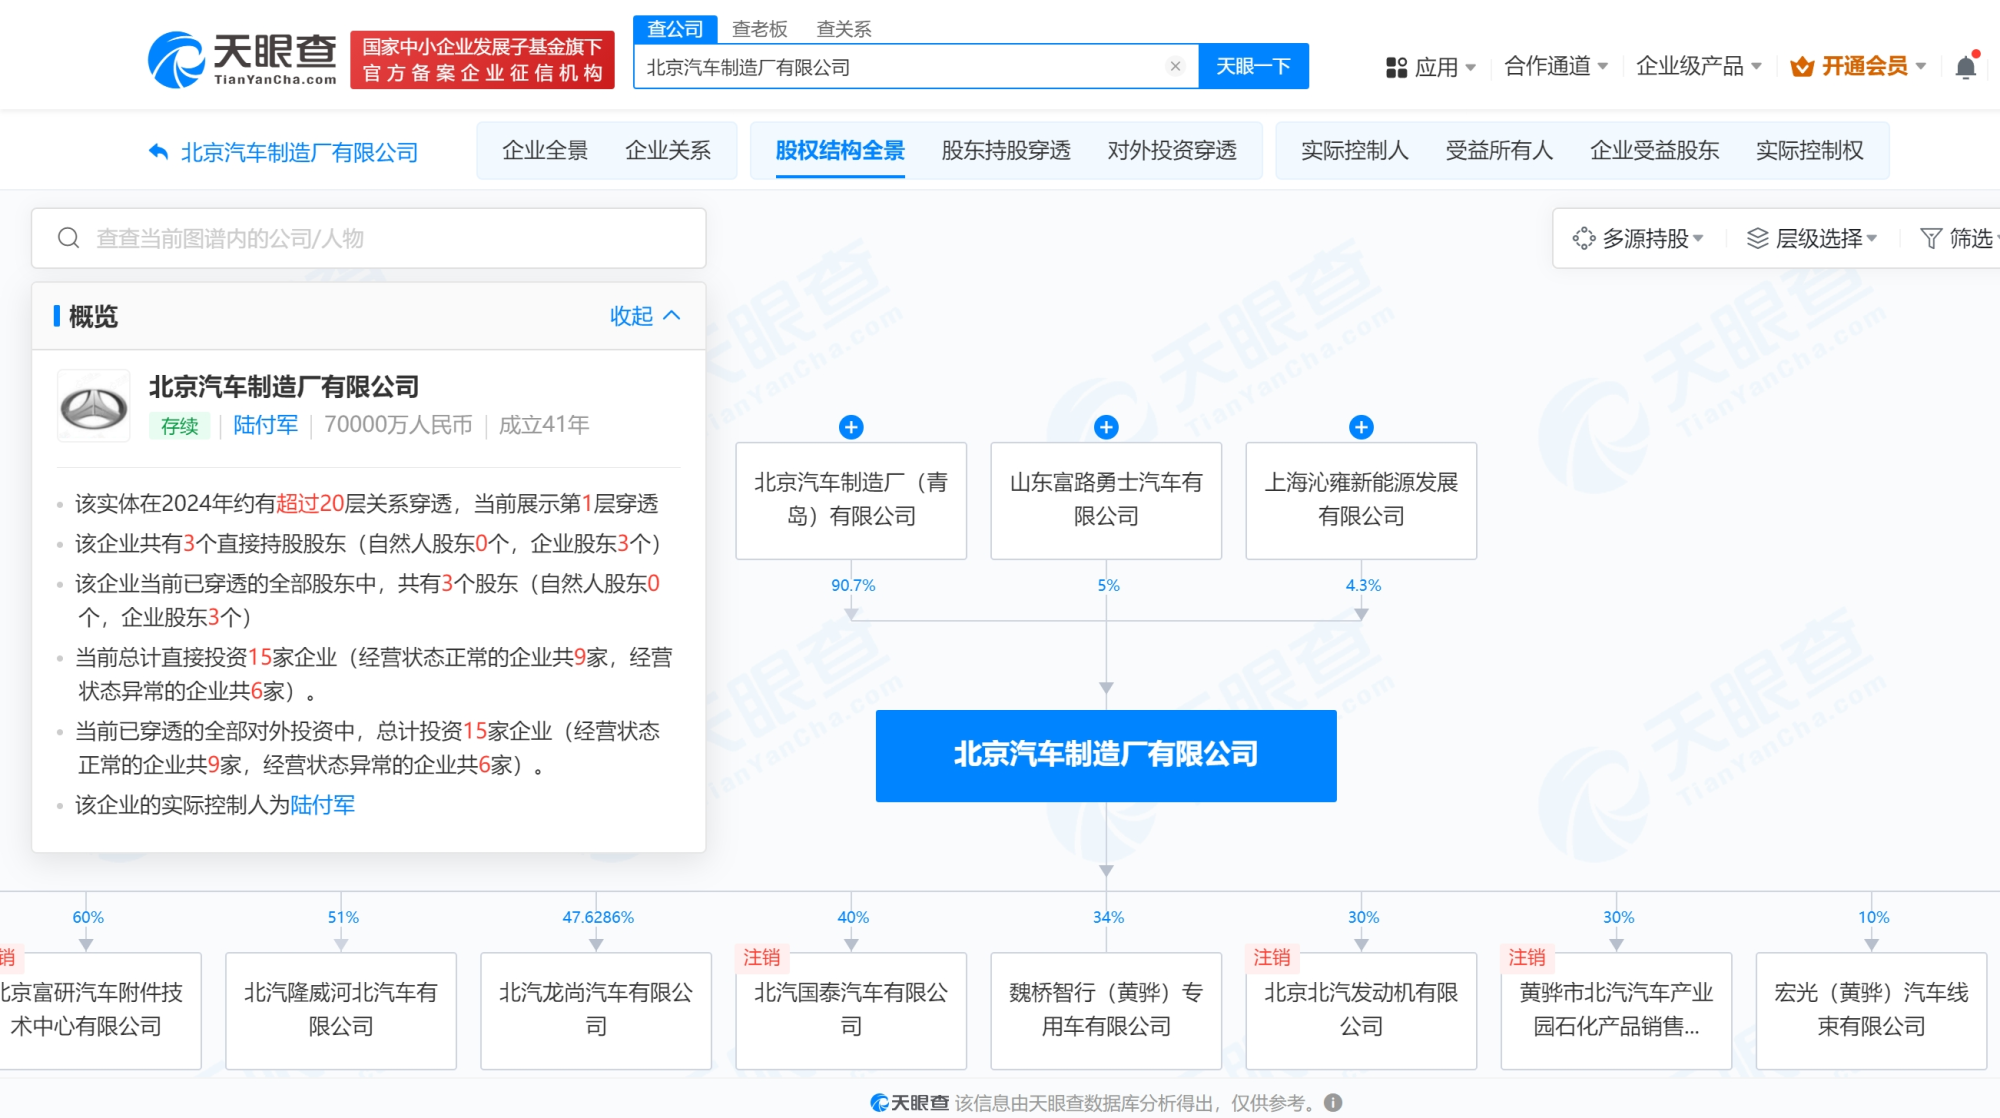Select the 北京北汽发动机有限公司 node
Screen dimensions: 2000x1118
pos(1361,1010)
